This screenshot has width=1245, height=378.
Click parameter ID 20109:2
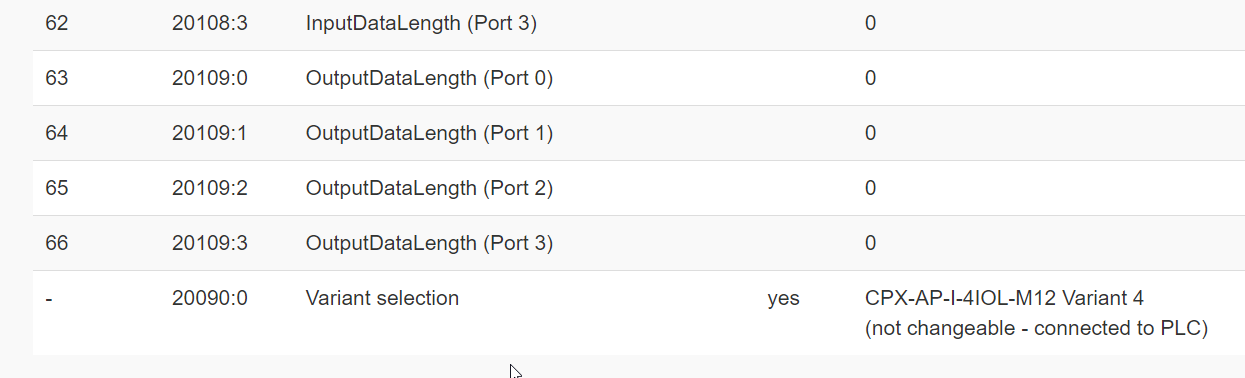209,188
